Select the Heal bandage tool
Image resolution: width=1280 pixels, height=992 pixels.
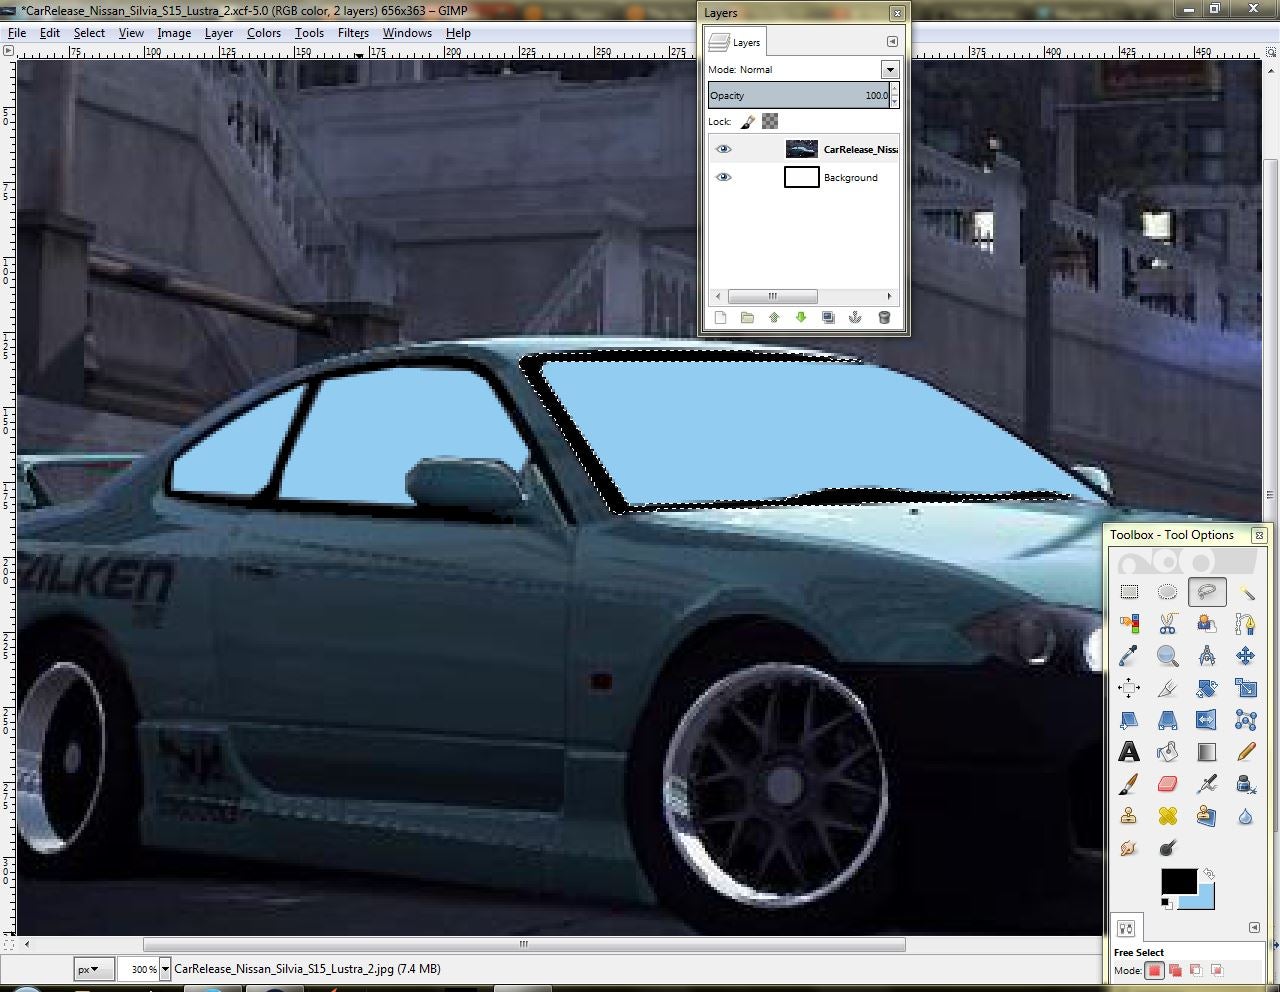pos(1167,816)
